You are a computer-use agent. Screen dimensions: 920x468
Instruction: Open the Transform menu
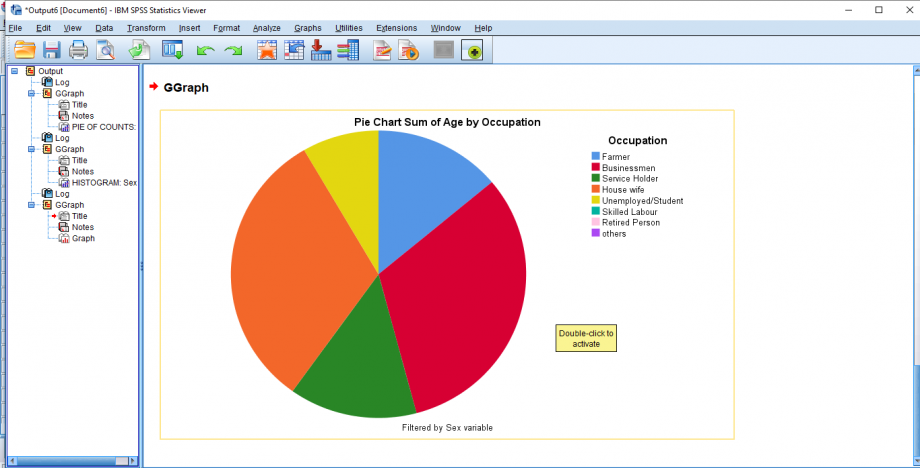(x=146, y=28)
